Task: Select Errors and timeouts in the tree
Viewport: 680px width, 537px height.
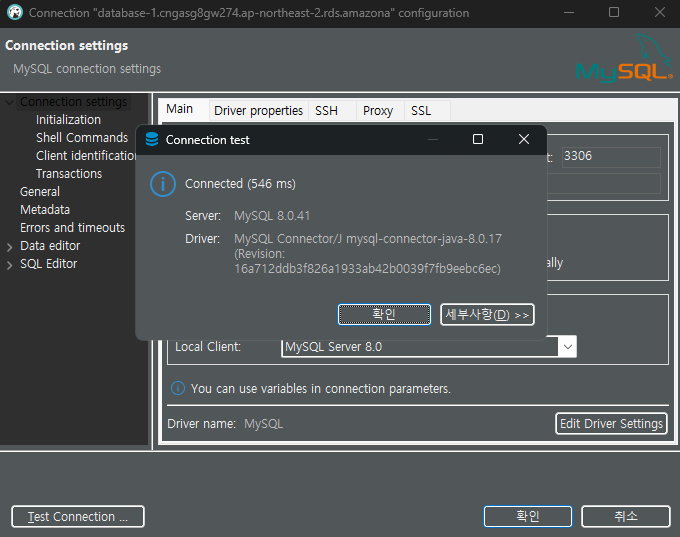Action: tap(72, 228)
